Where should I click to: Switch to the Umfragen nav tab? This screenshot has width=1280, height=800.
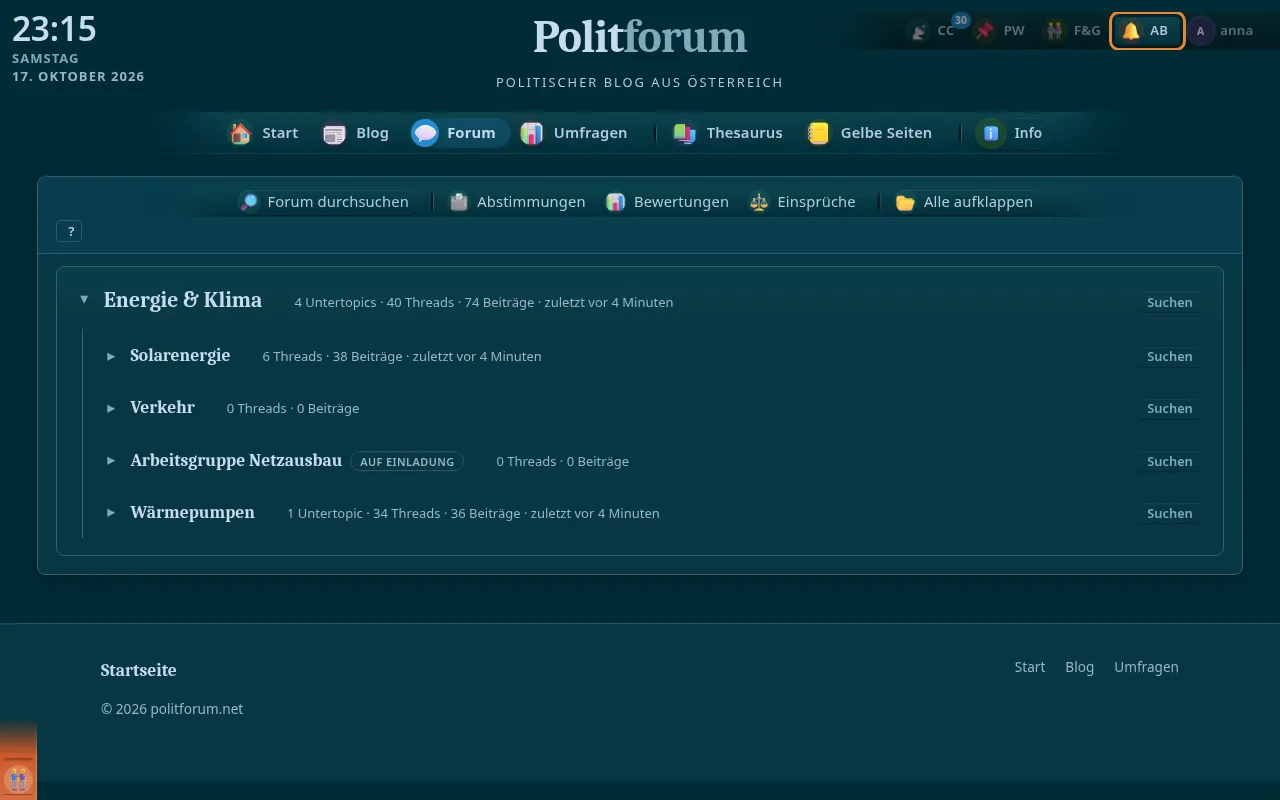[574, 133]
